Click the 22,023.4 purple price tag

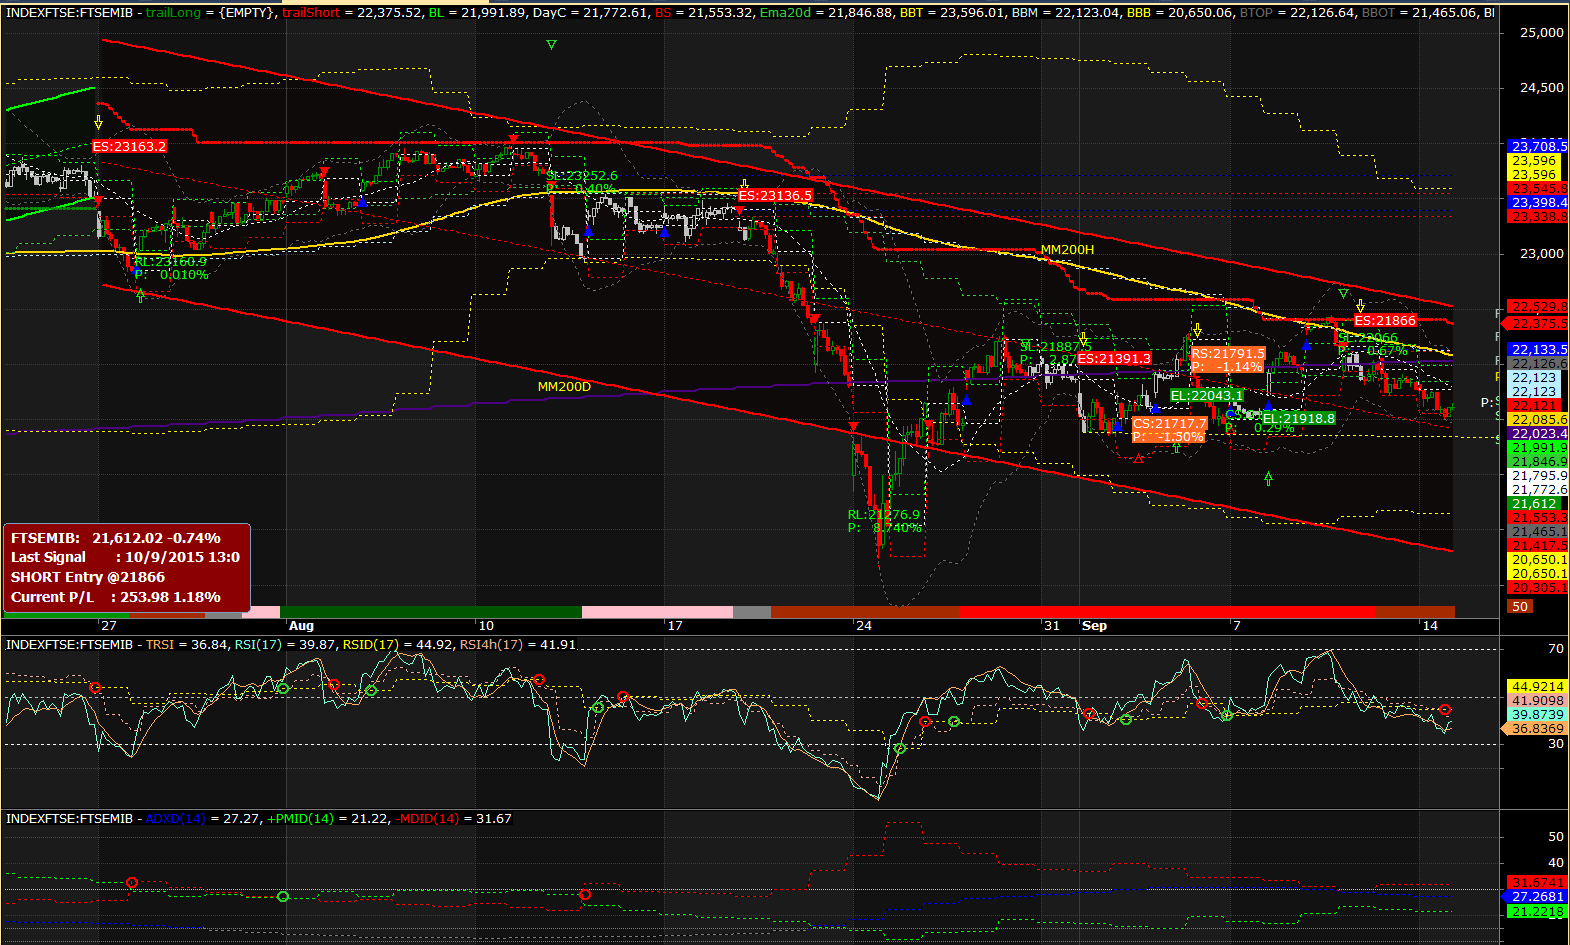[1538, 433]
